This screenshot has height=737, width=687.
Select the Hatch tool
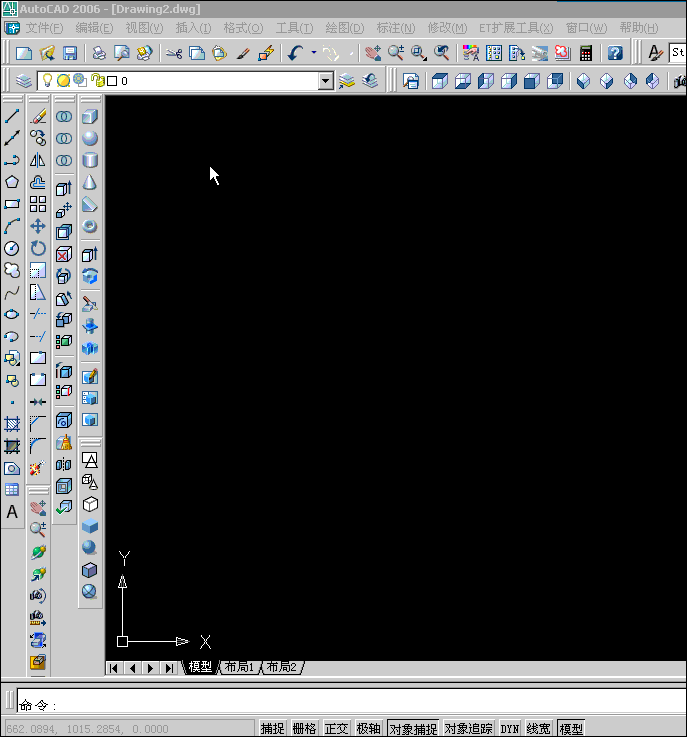click(x=12, y=424)
